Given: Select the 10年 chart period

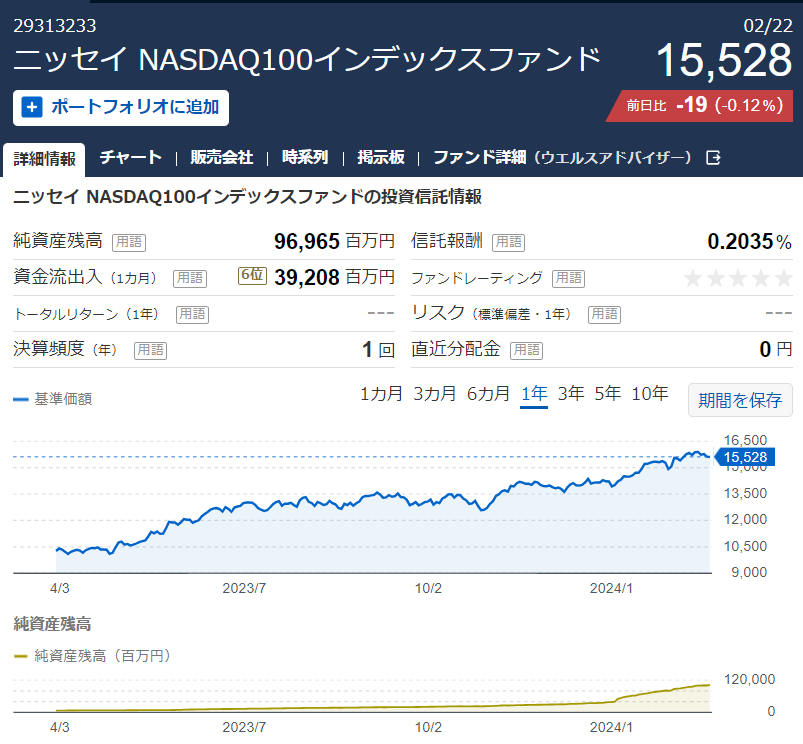Looking at the screenshot, I should pyautogui.click(x=650, y=394).
